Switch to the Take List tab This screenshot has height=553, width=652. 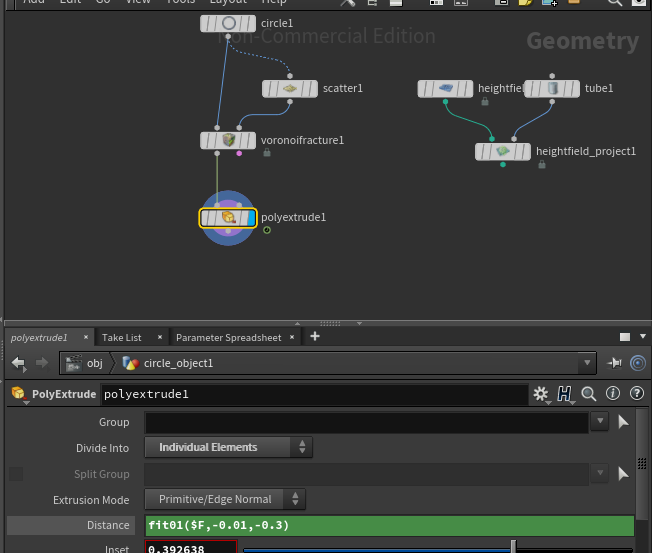(x=121, y=337)
